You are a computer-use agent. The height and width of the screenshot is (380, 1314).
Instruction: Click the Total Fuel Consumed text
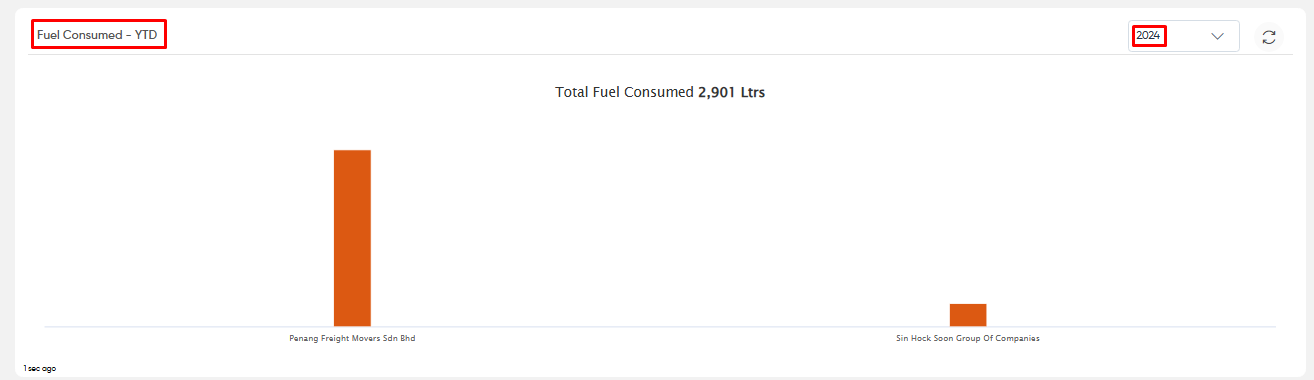624,92
